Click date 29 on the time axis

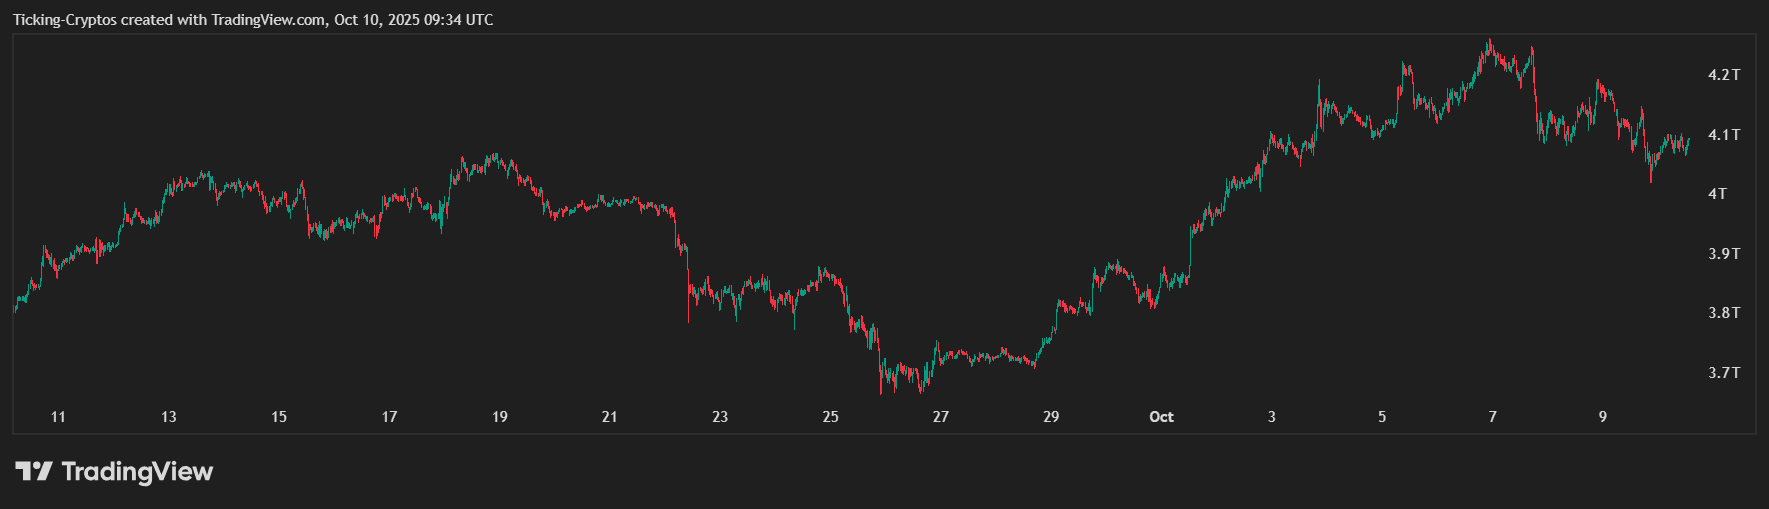coord(1051,416)
